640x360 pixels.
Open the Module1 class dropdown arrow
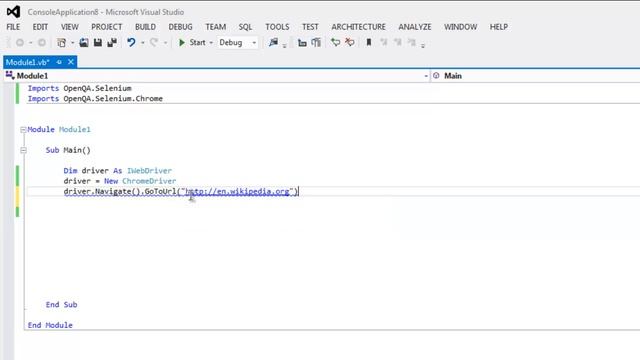click(426, 76)
